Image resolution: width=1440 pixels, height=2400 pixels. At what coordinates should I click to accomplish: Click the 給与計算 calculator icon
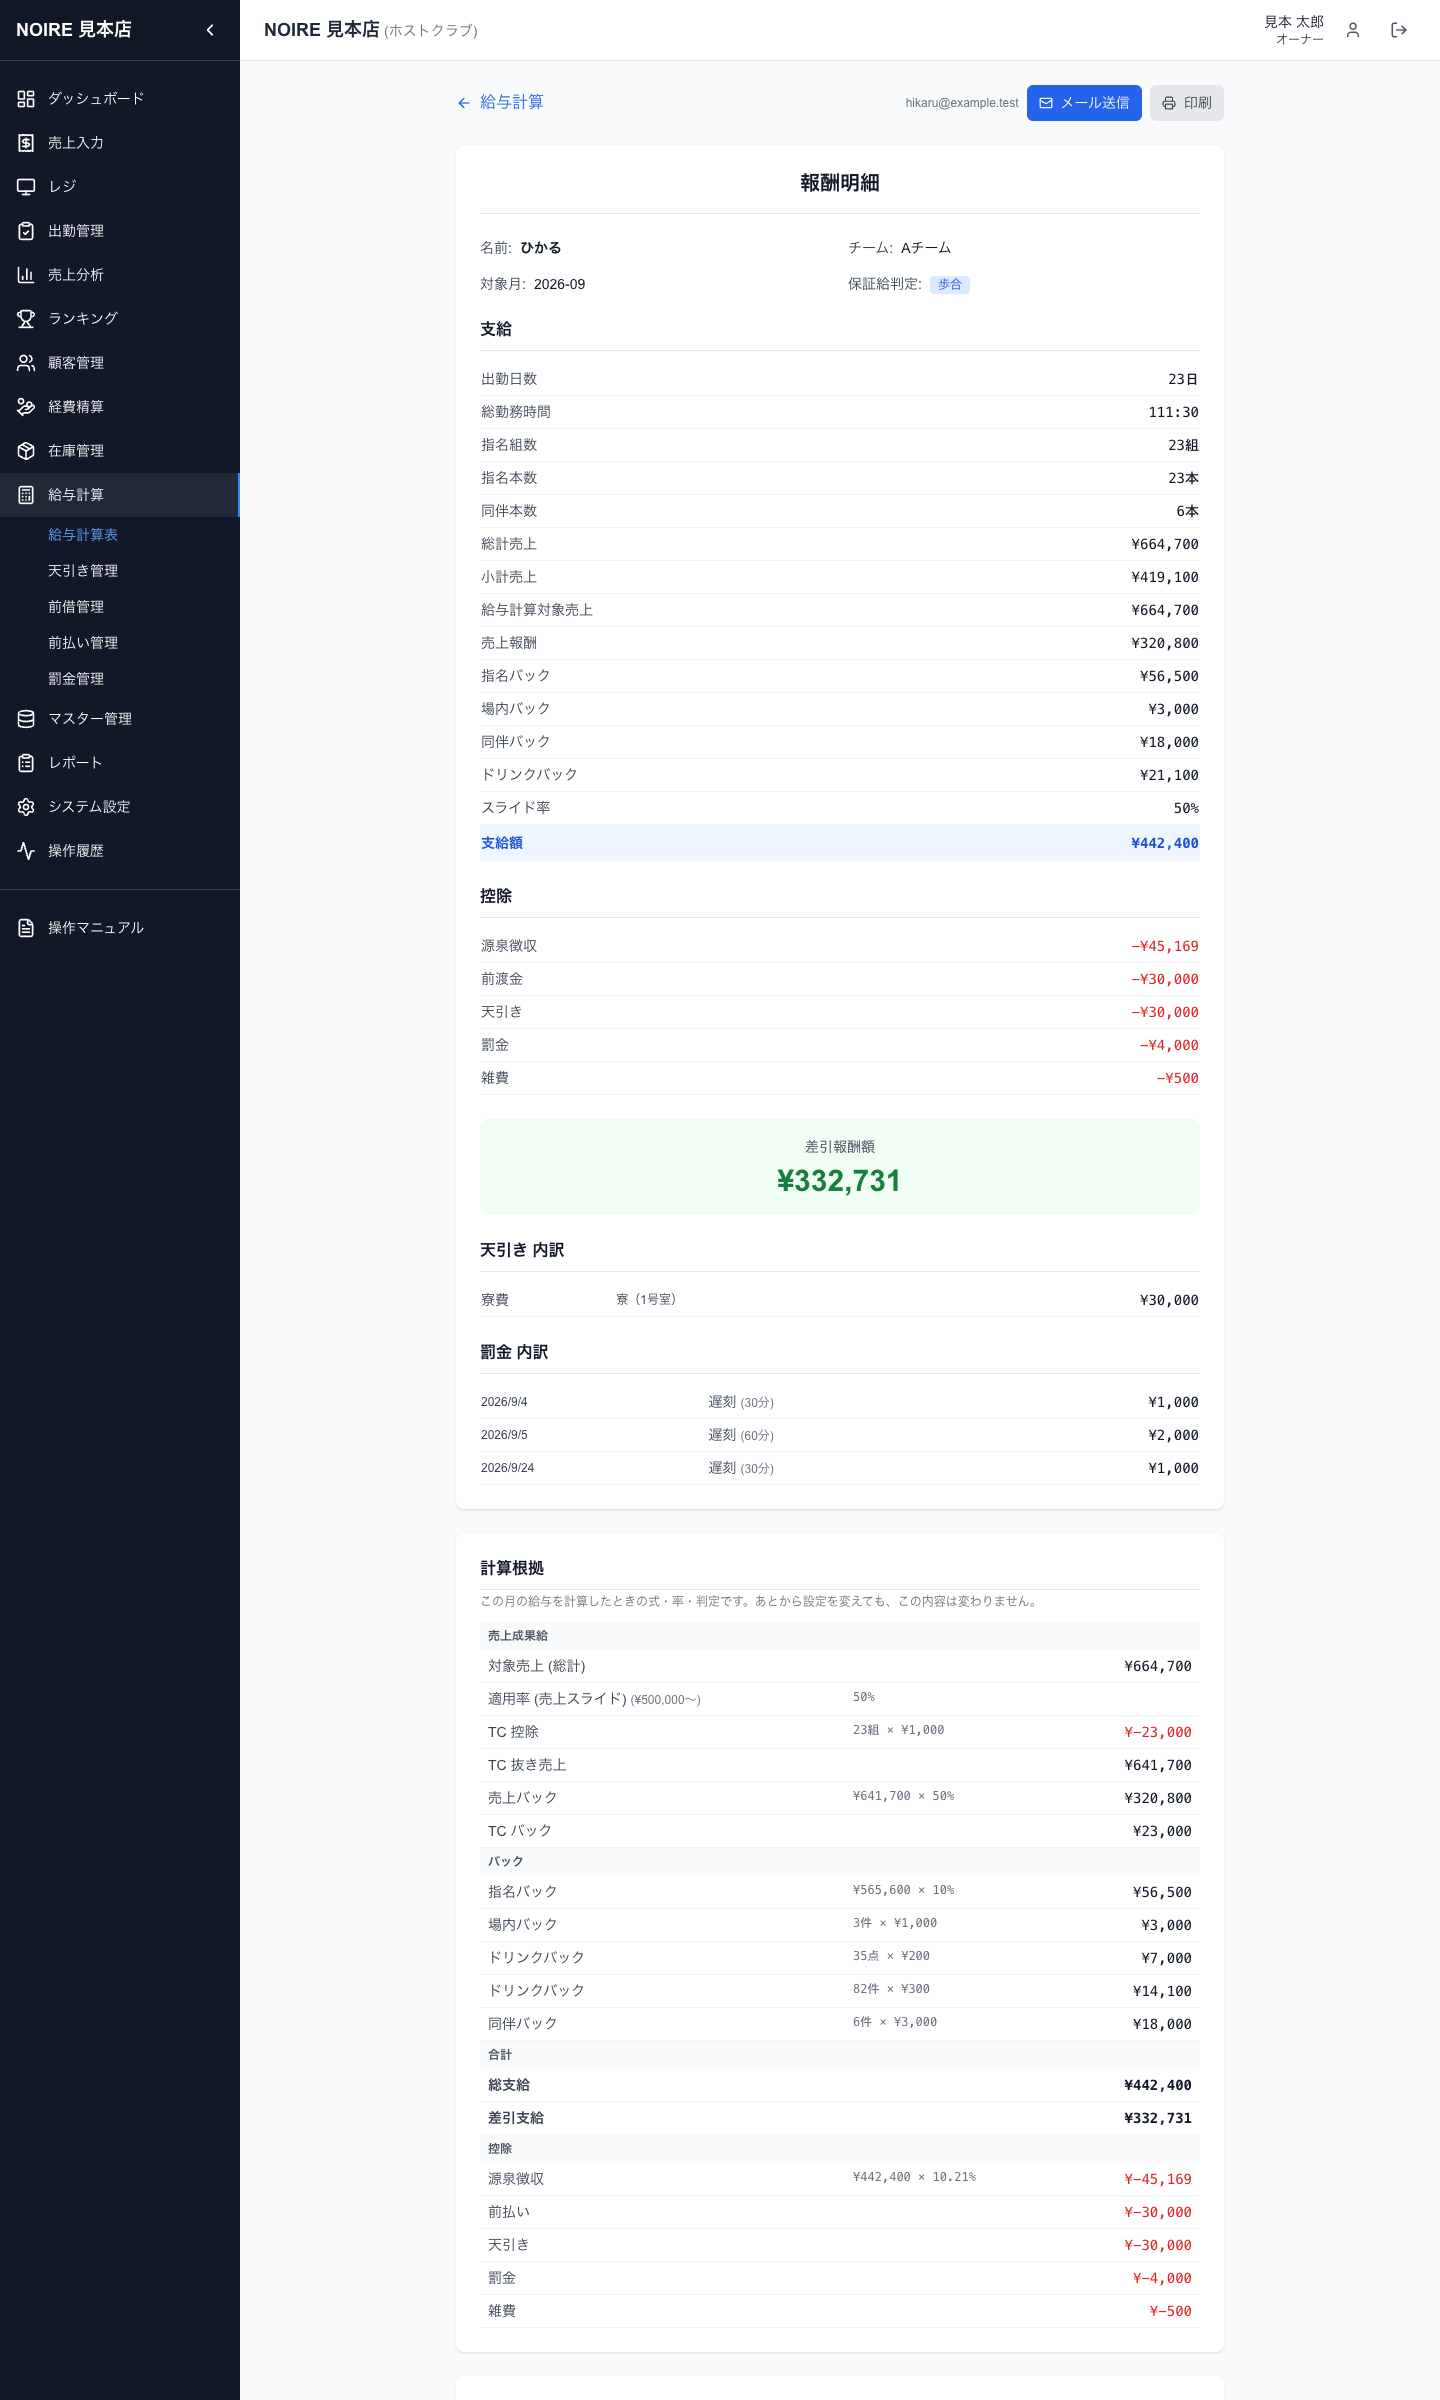pyautogui.click(x=26, y=494)
